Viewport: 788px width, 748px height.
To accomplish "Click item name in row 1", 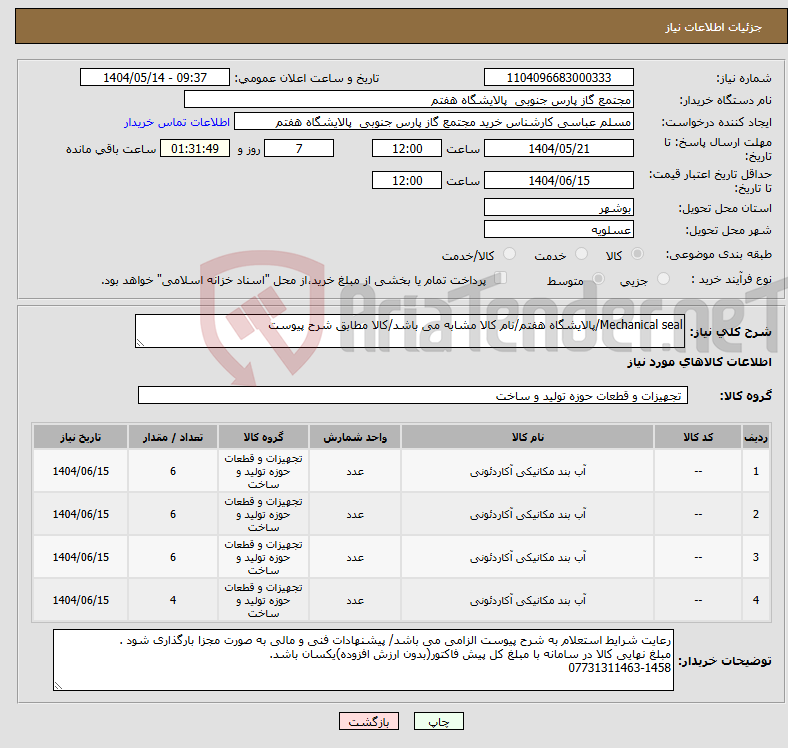I will coord(527,471).
